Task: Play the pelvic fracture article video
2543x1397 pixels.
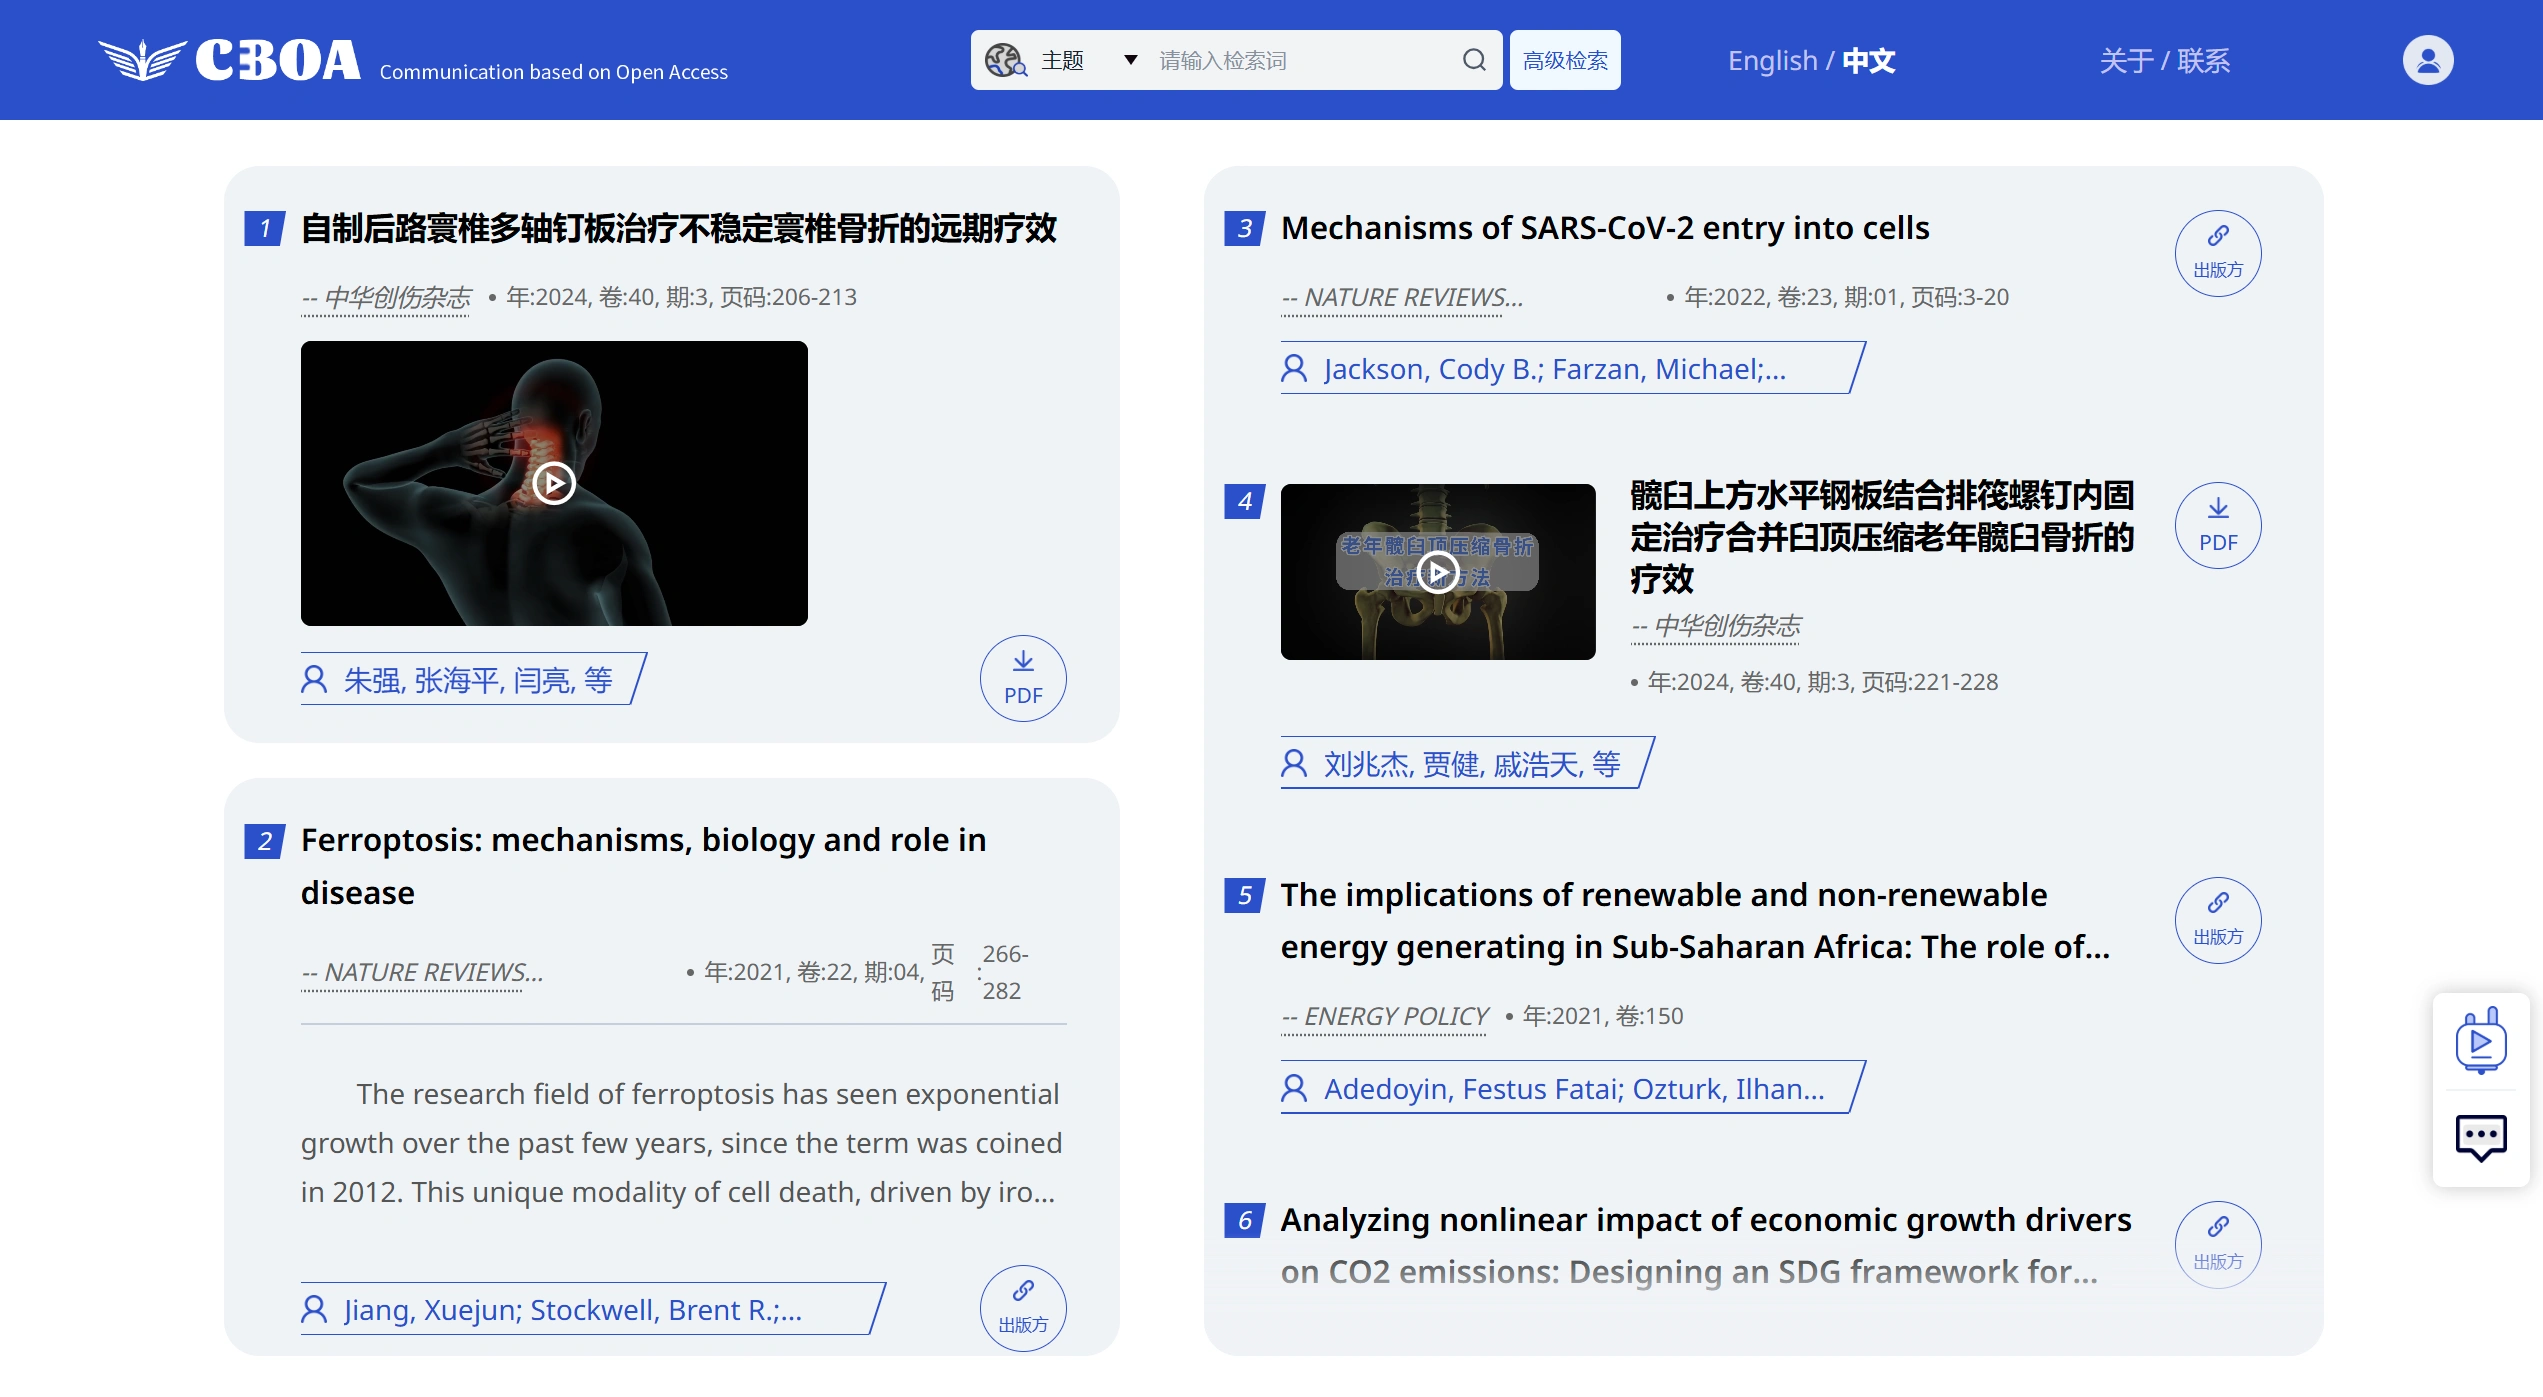Action: pos(1437,571)
